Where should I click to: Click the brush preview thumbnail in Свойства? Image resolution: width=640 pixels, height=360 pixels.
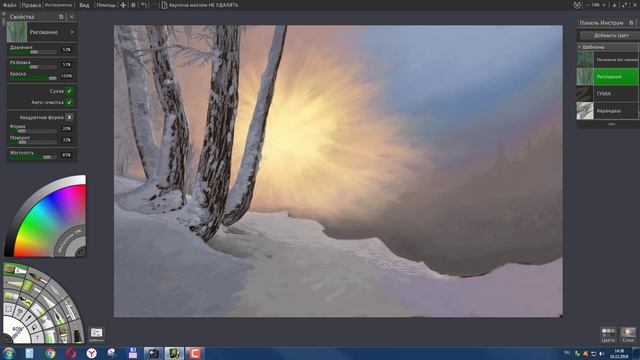[x=17, y=32]
